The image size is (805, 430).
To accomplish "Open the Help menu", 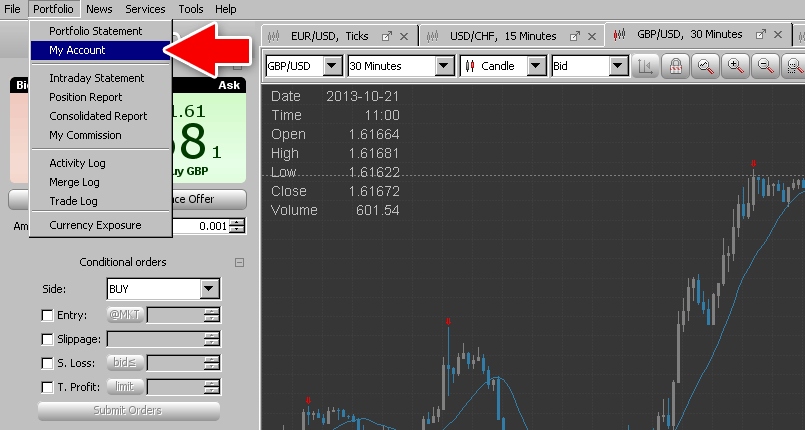I will 225,9.
